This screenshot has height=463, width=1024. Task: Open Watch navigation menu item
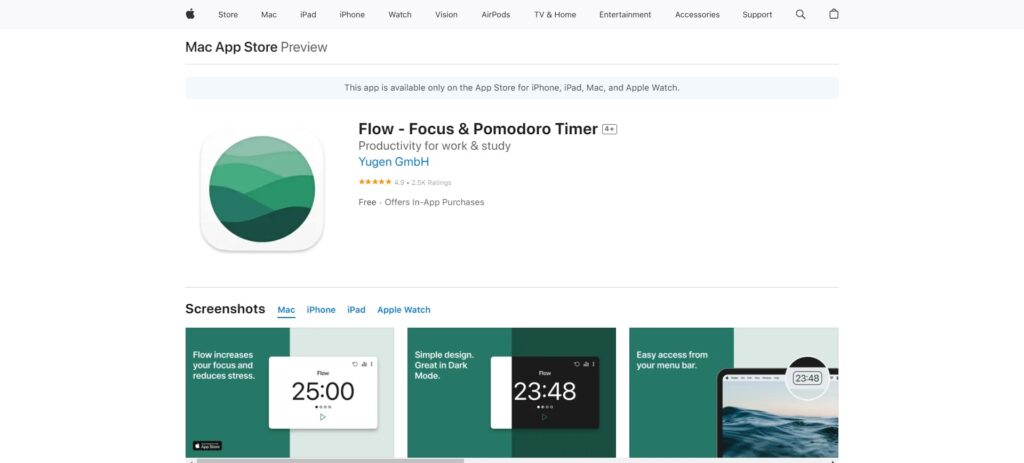tap(400, 14)
